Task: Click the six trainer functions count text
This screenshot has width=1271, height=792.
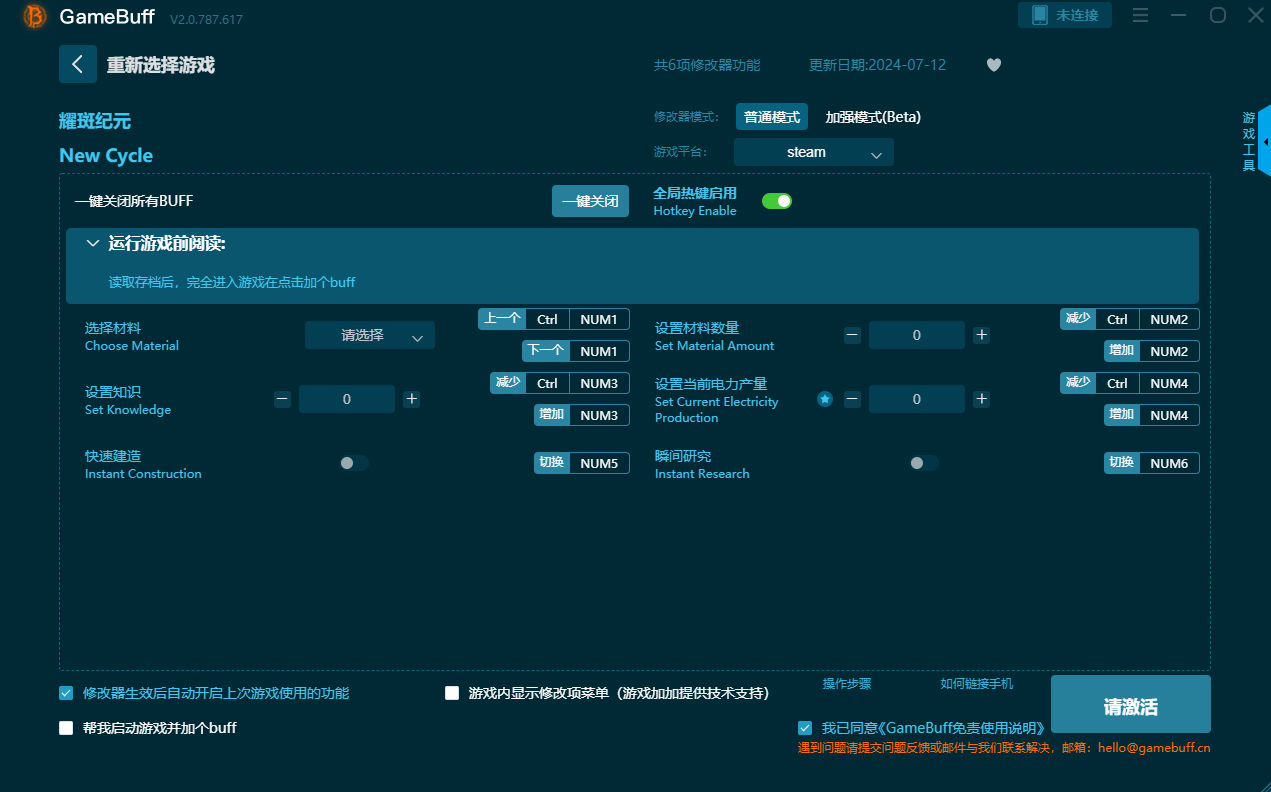Action: 707,65
